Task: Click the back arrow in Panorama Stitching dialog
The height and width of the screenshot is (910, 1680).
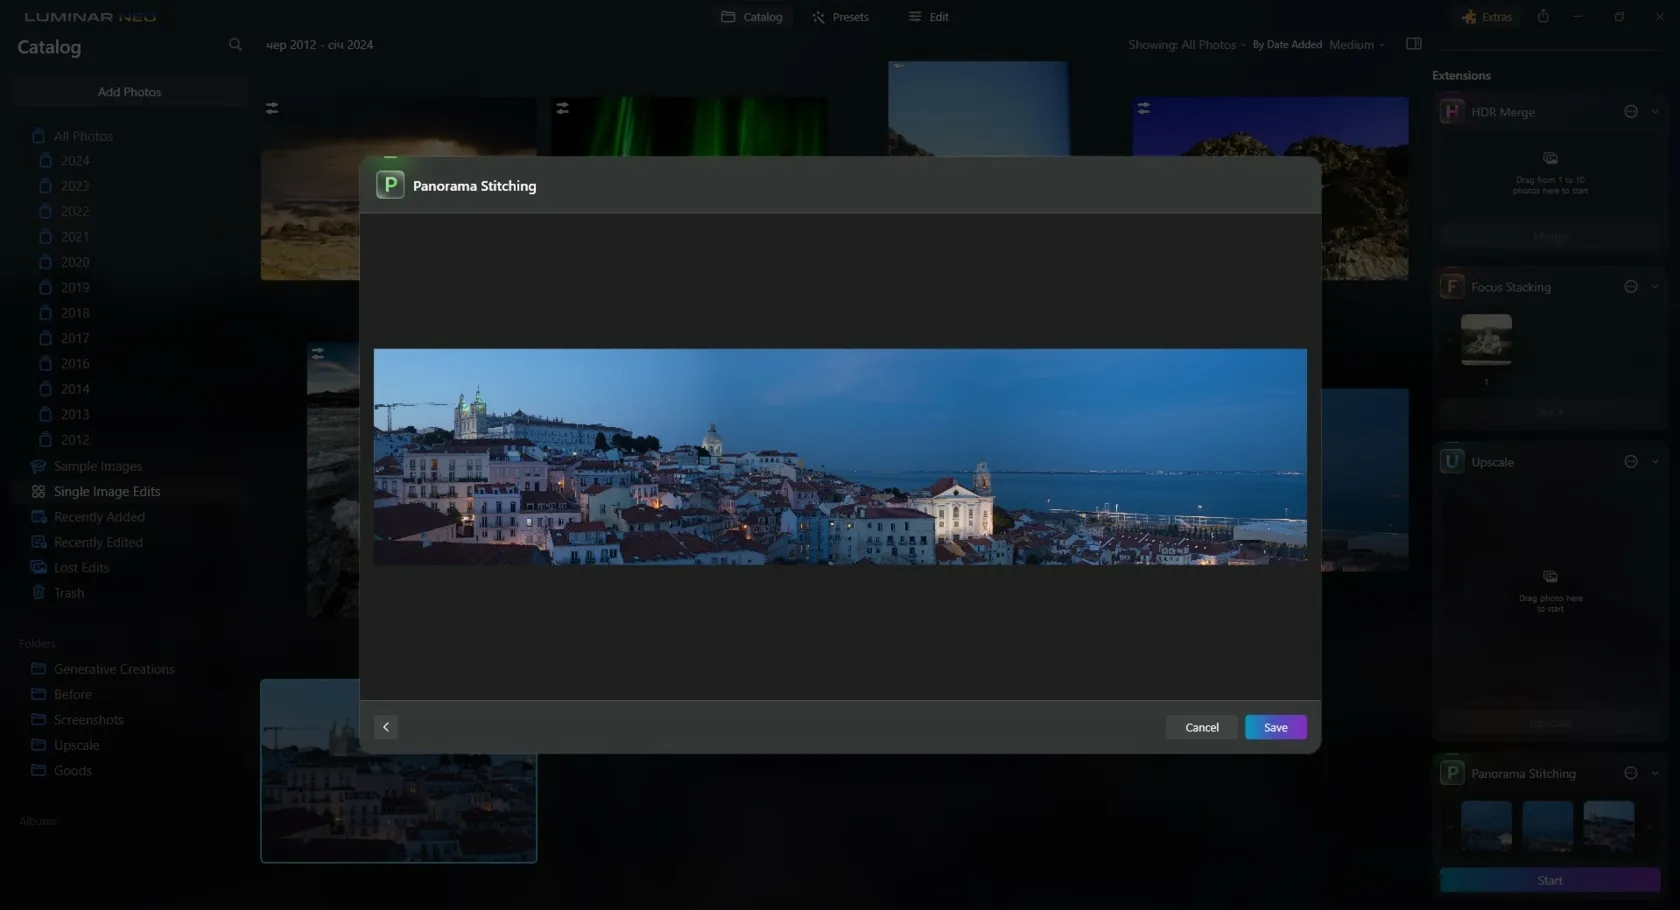Action: [x=386, y=727]
